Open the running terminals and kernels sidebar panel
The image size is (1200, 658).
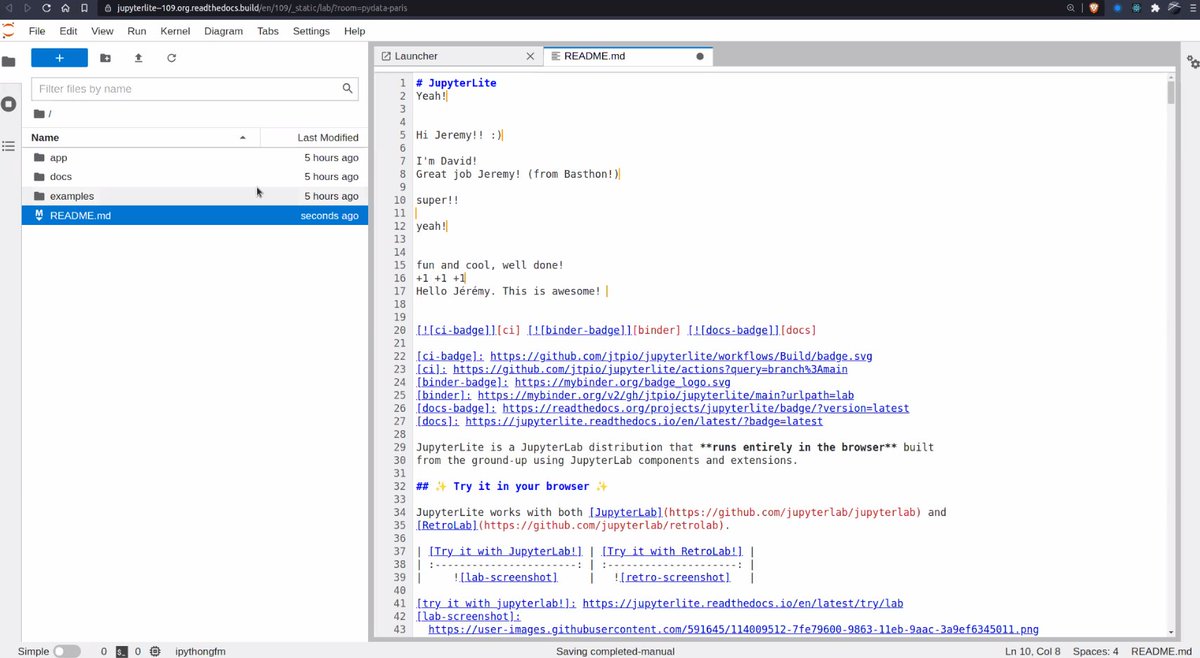pos(9,103)
